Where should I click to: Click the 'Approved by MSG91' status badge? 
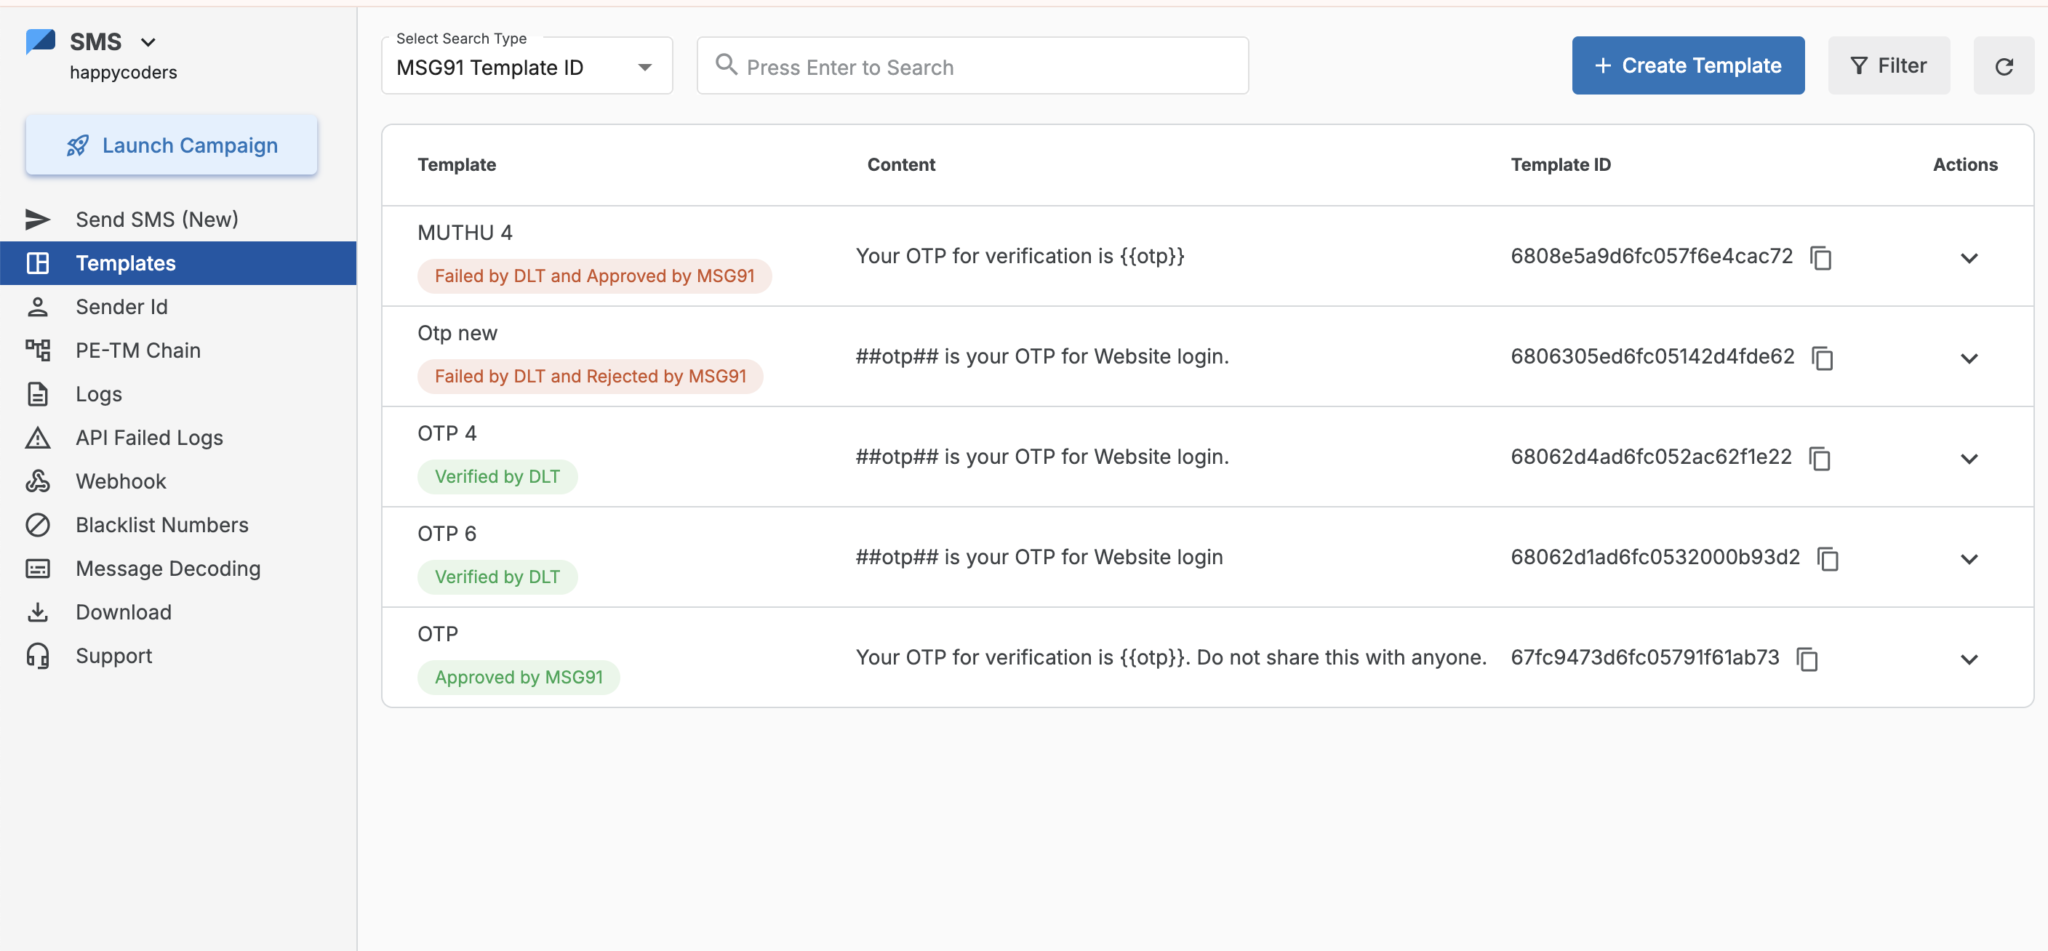[518, 677]
